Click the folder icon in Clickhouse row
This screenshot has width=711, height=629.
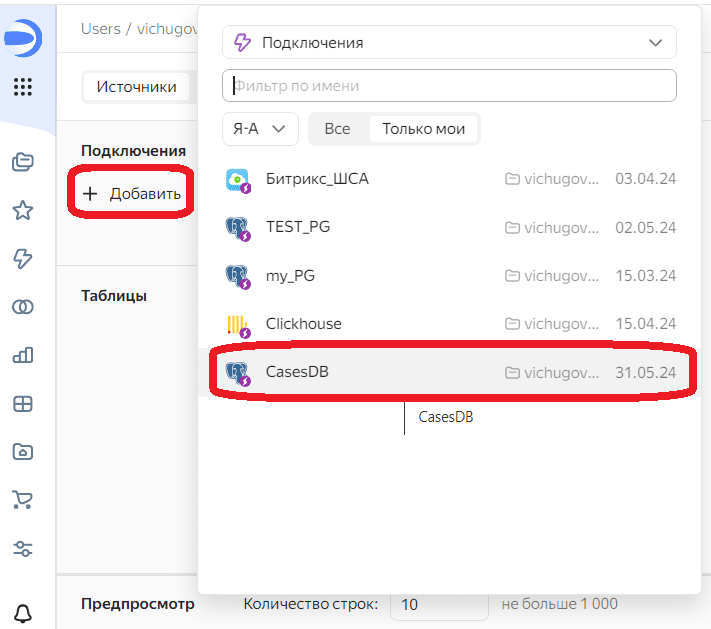pyautogui.click(x=512, y=324)
